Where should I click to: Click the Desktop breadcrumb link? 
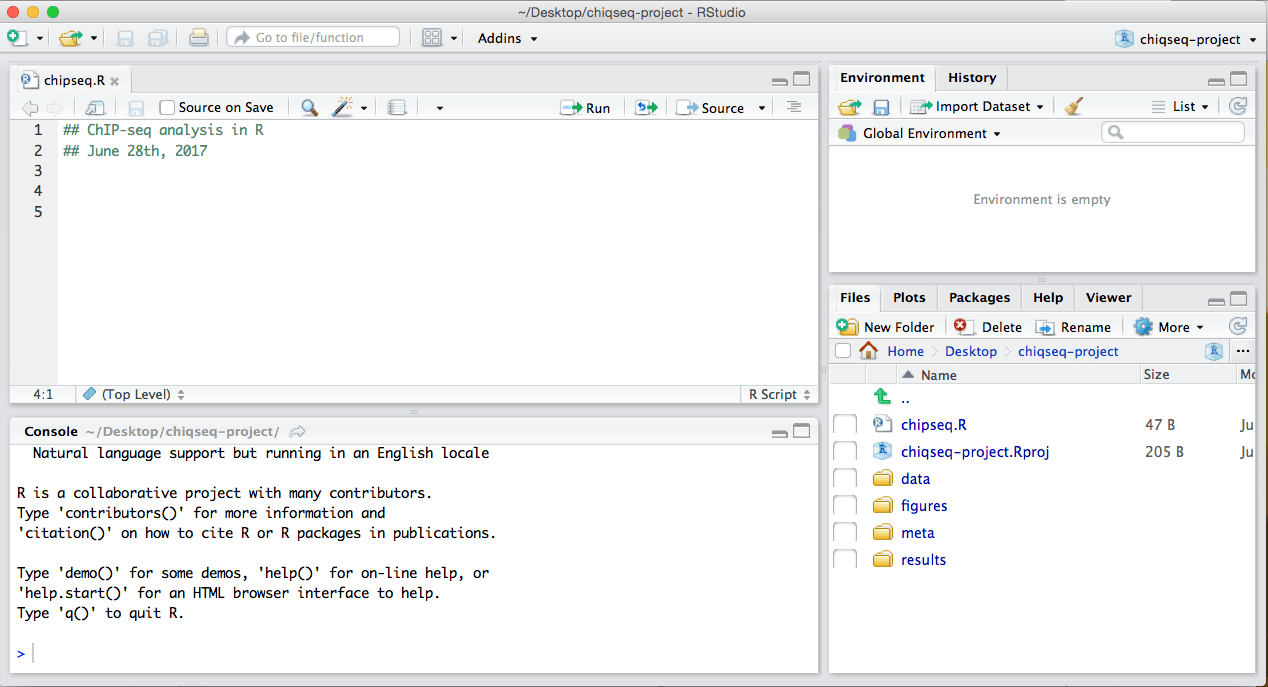tap(971, 351)
